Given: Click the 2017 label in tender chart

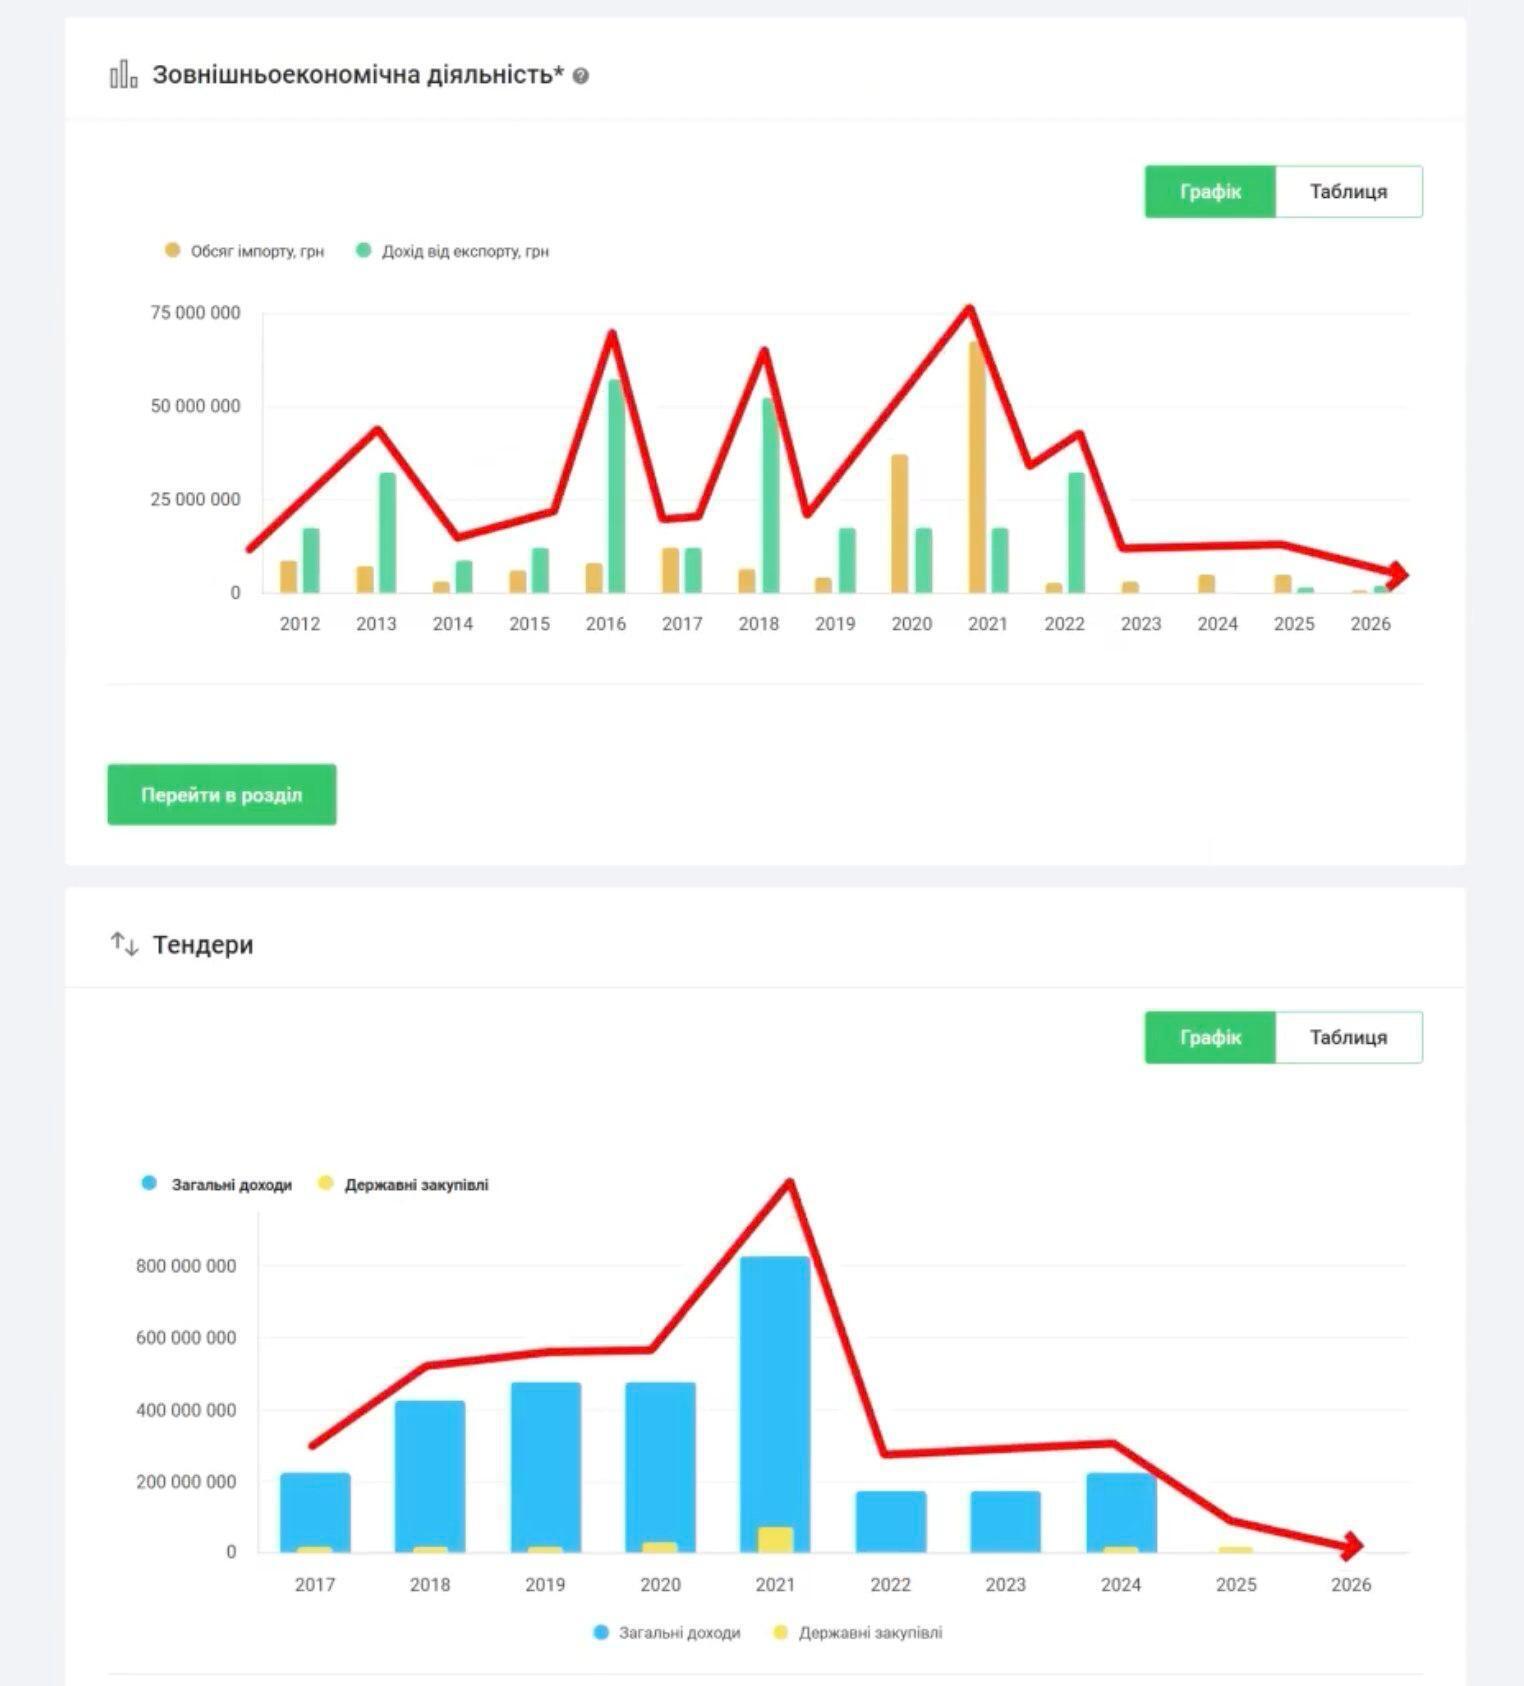Looking at the screenshot, I should tap(315, 1584).
